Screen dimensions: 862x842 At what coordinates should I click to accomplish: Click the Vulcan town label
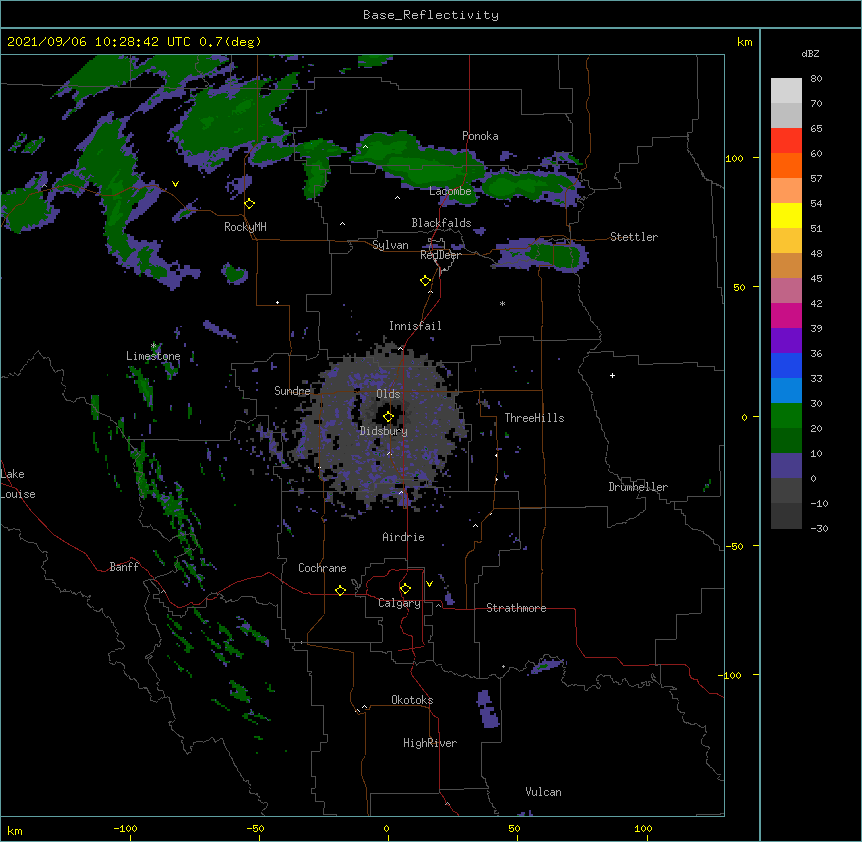[x=543, y=792]
